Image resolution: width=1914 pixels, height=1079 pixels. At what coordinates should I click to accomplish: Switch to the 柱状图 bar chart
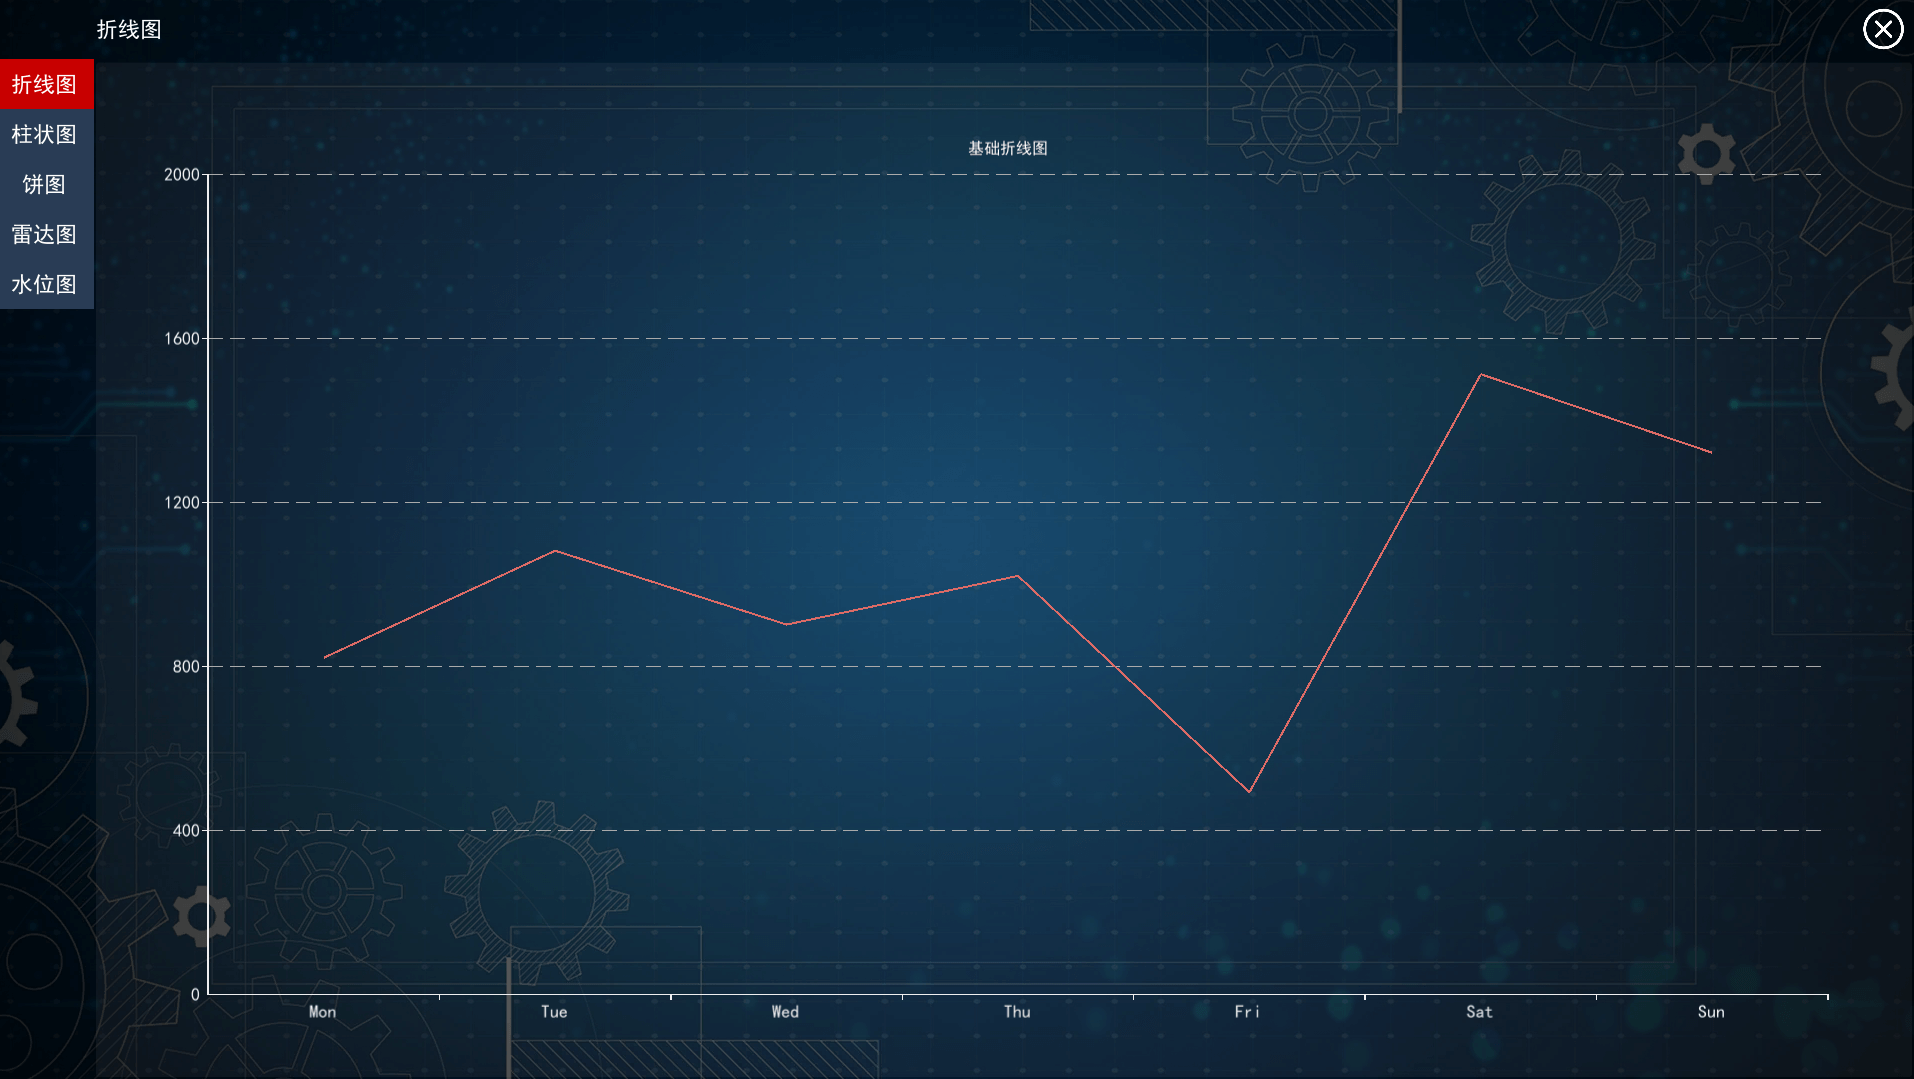(x=46, y=135)
